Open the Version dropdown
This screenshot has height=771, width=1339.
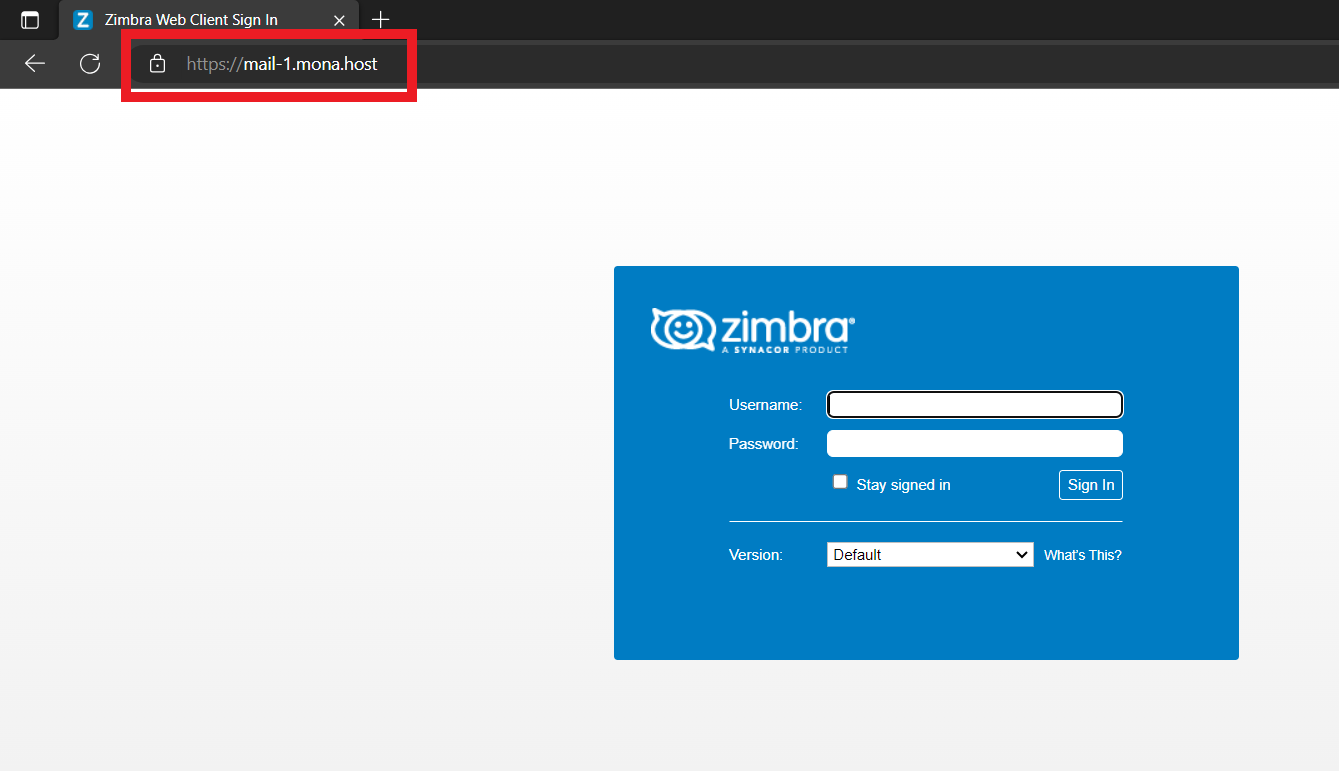click(x=930, y=555)
